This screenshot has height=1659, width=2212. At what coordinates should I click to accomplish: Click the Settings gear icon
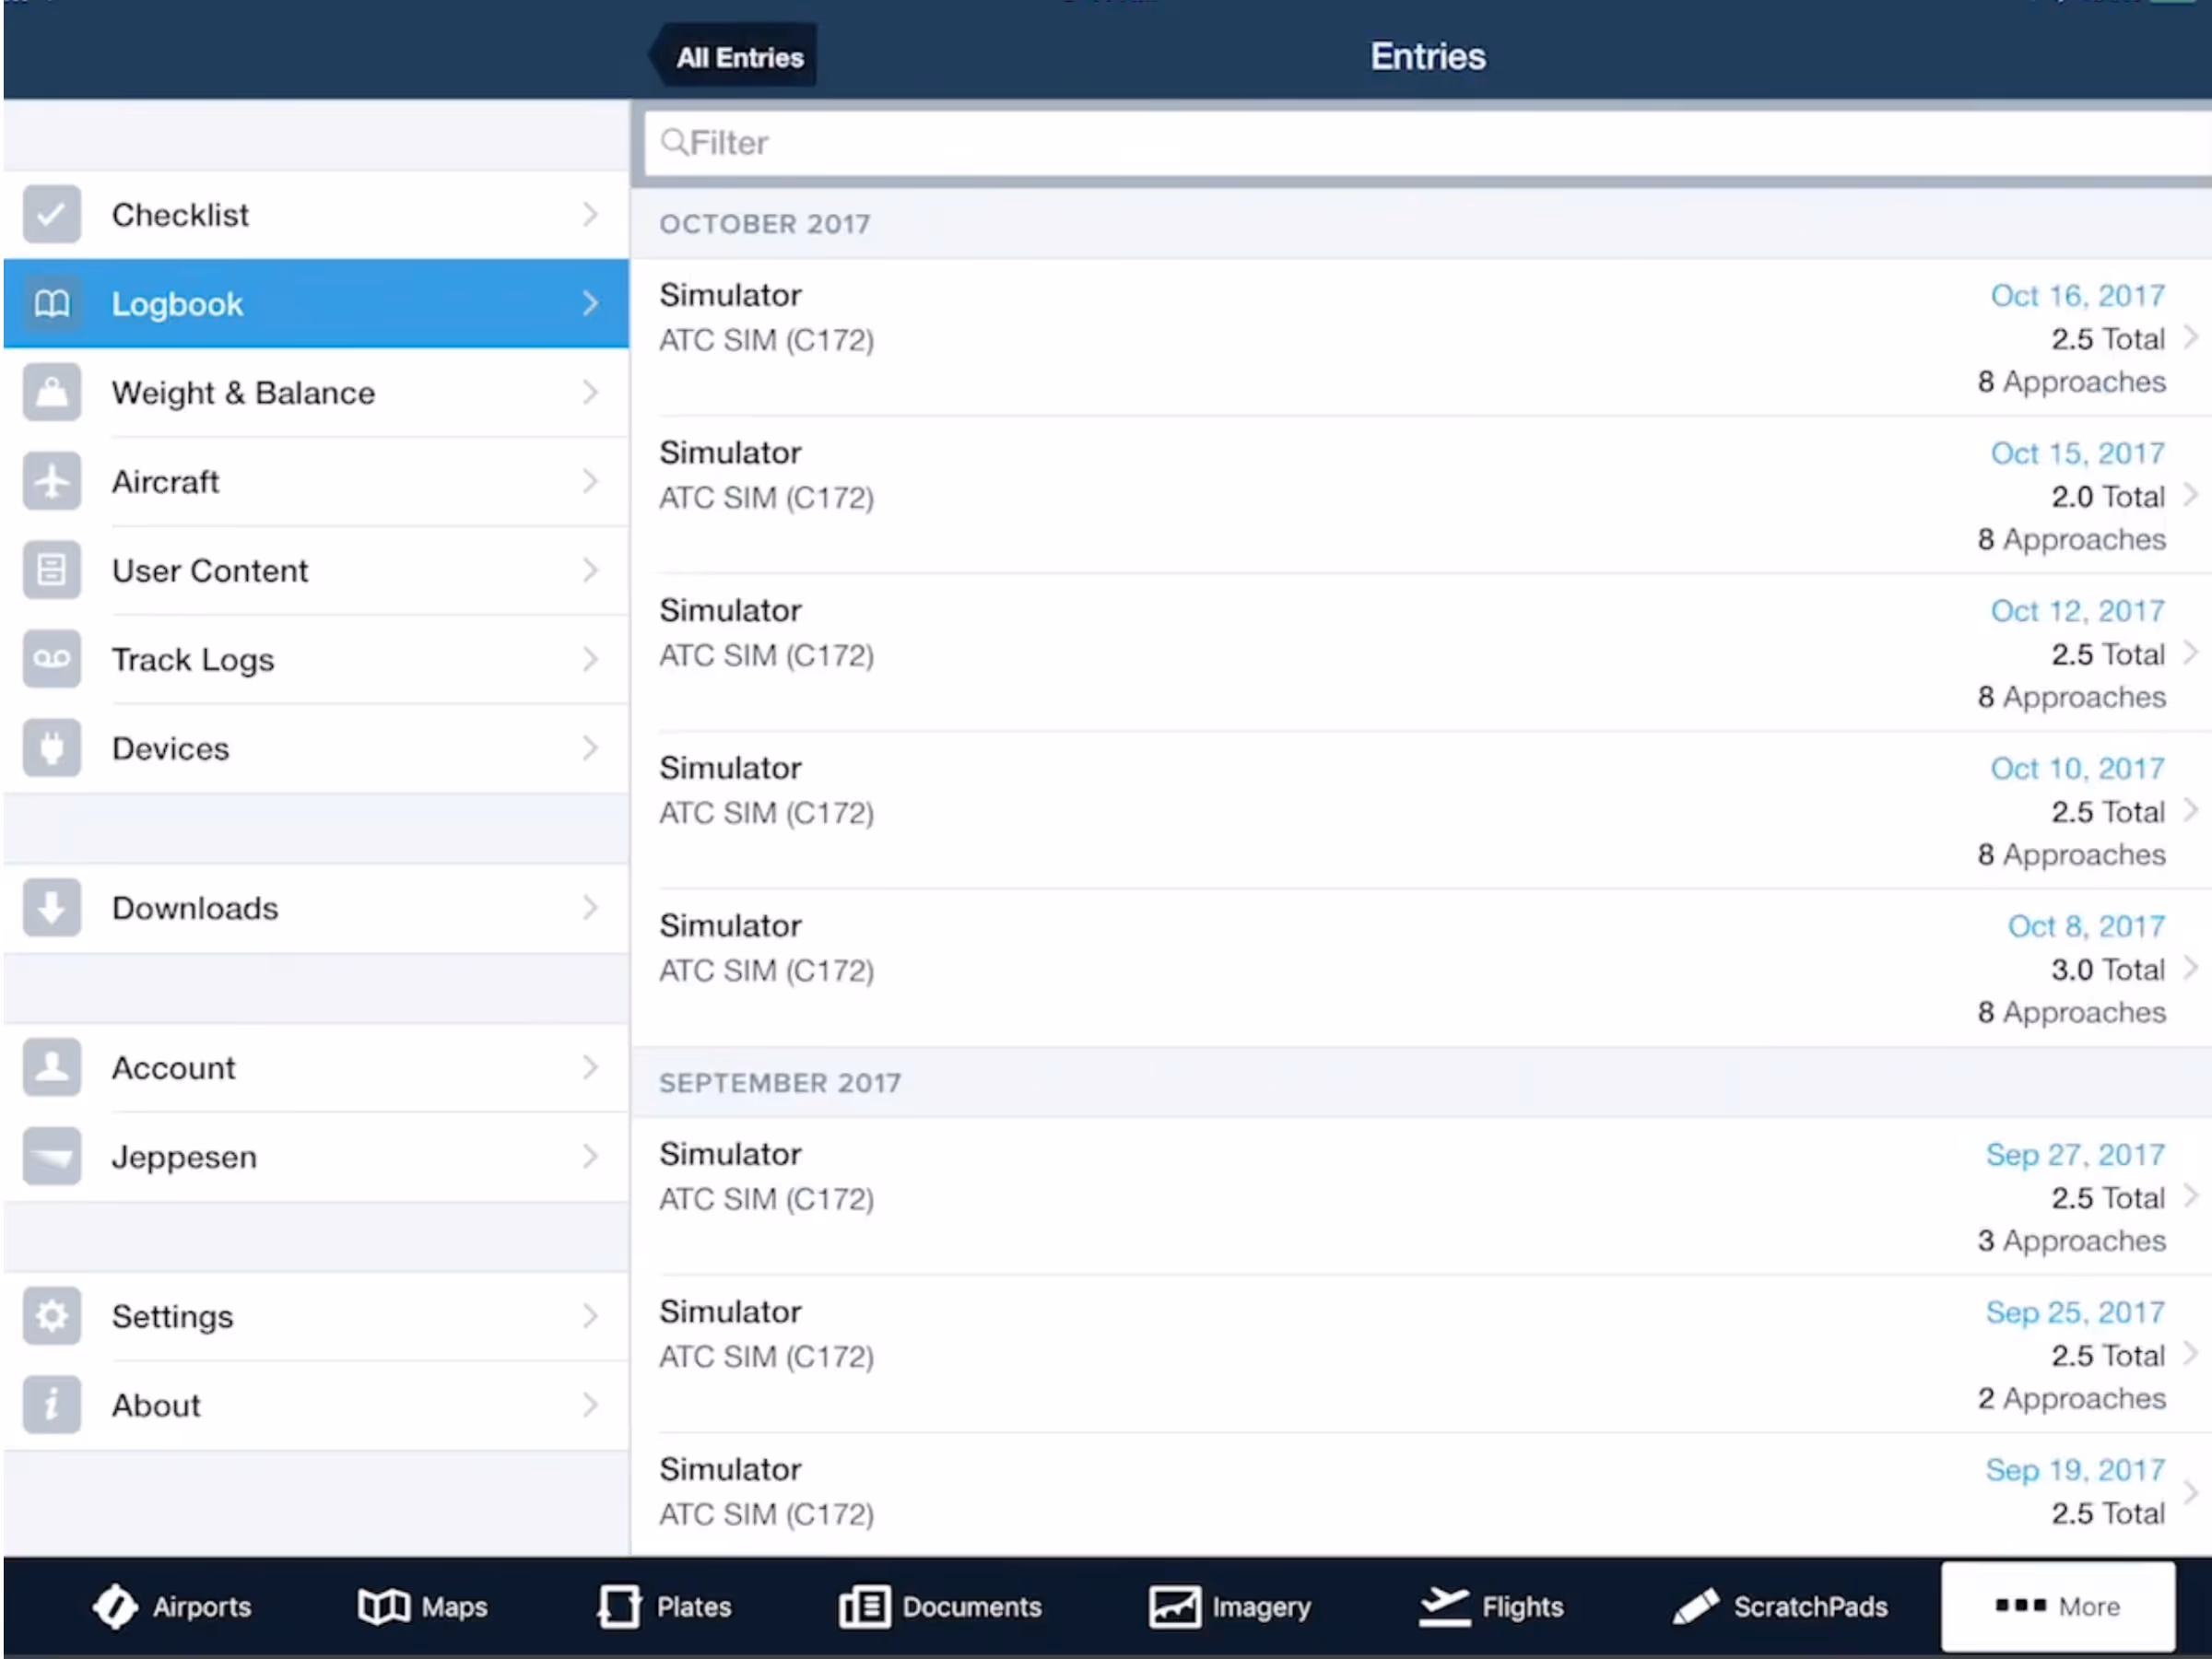[51, 1315]
